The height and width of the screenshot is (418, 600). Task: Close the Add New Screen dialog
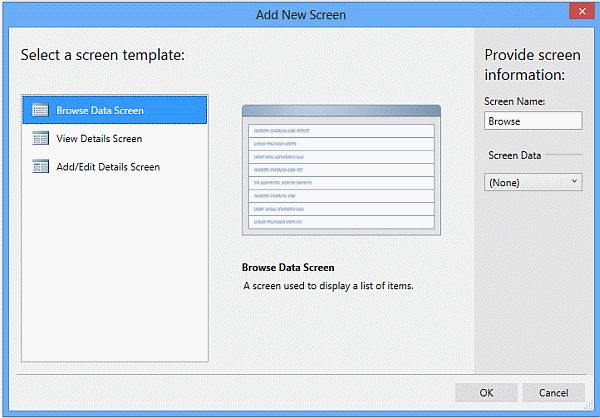point(582,11)
